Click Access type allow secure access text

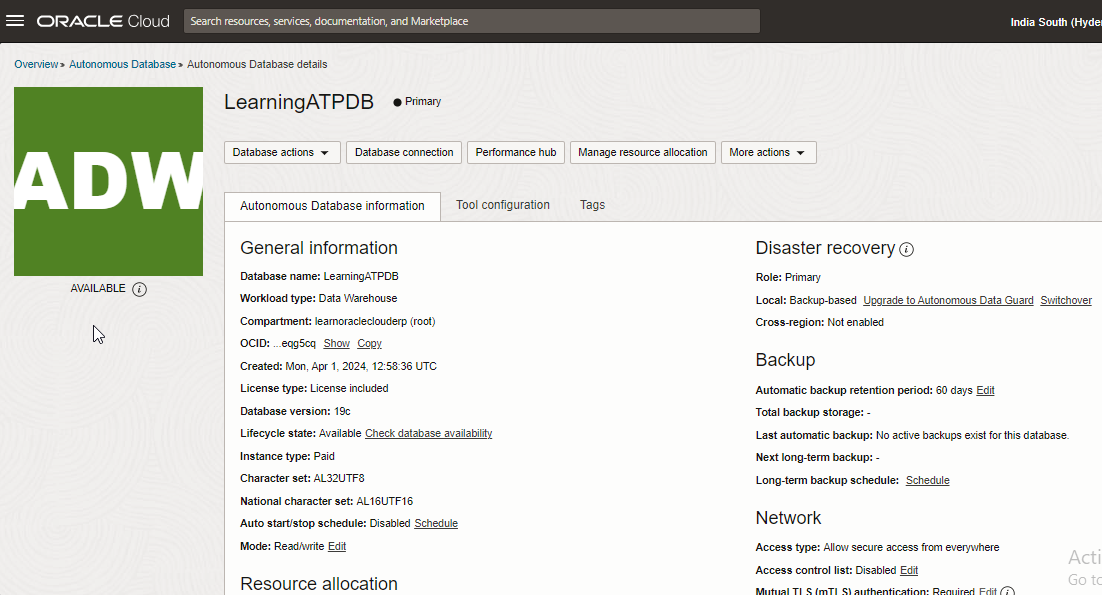tap(877, 547)
